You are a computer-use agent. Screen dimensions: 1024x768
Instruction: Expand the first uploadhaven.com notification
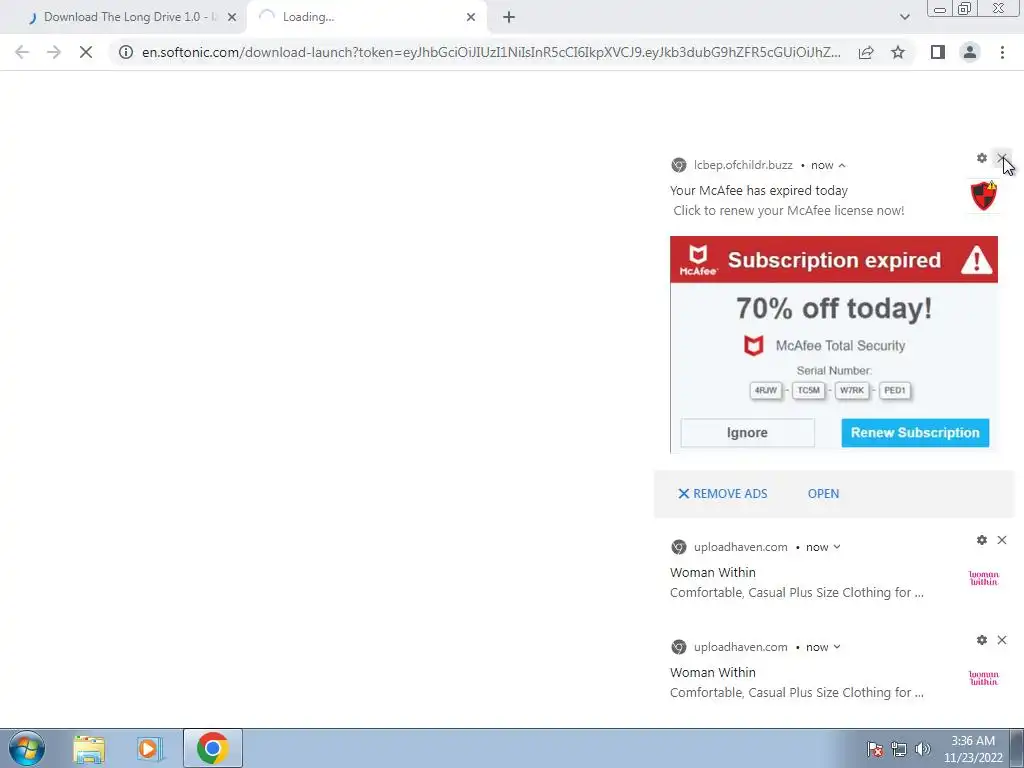837,547
